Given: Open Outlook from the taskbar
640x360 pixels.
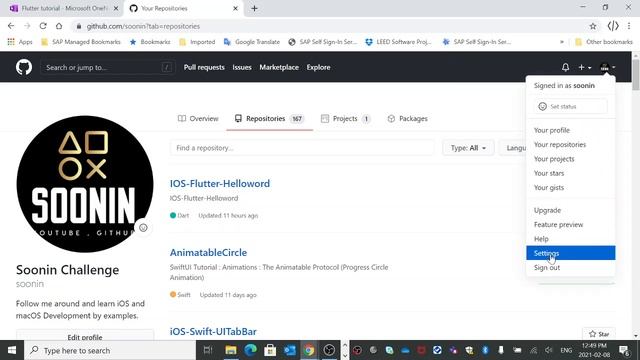Looking at the screenshot, I should coord(289,350).
